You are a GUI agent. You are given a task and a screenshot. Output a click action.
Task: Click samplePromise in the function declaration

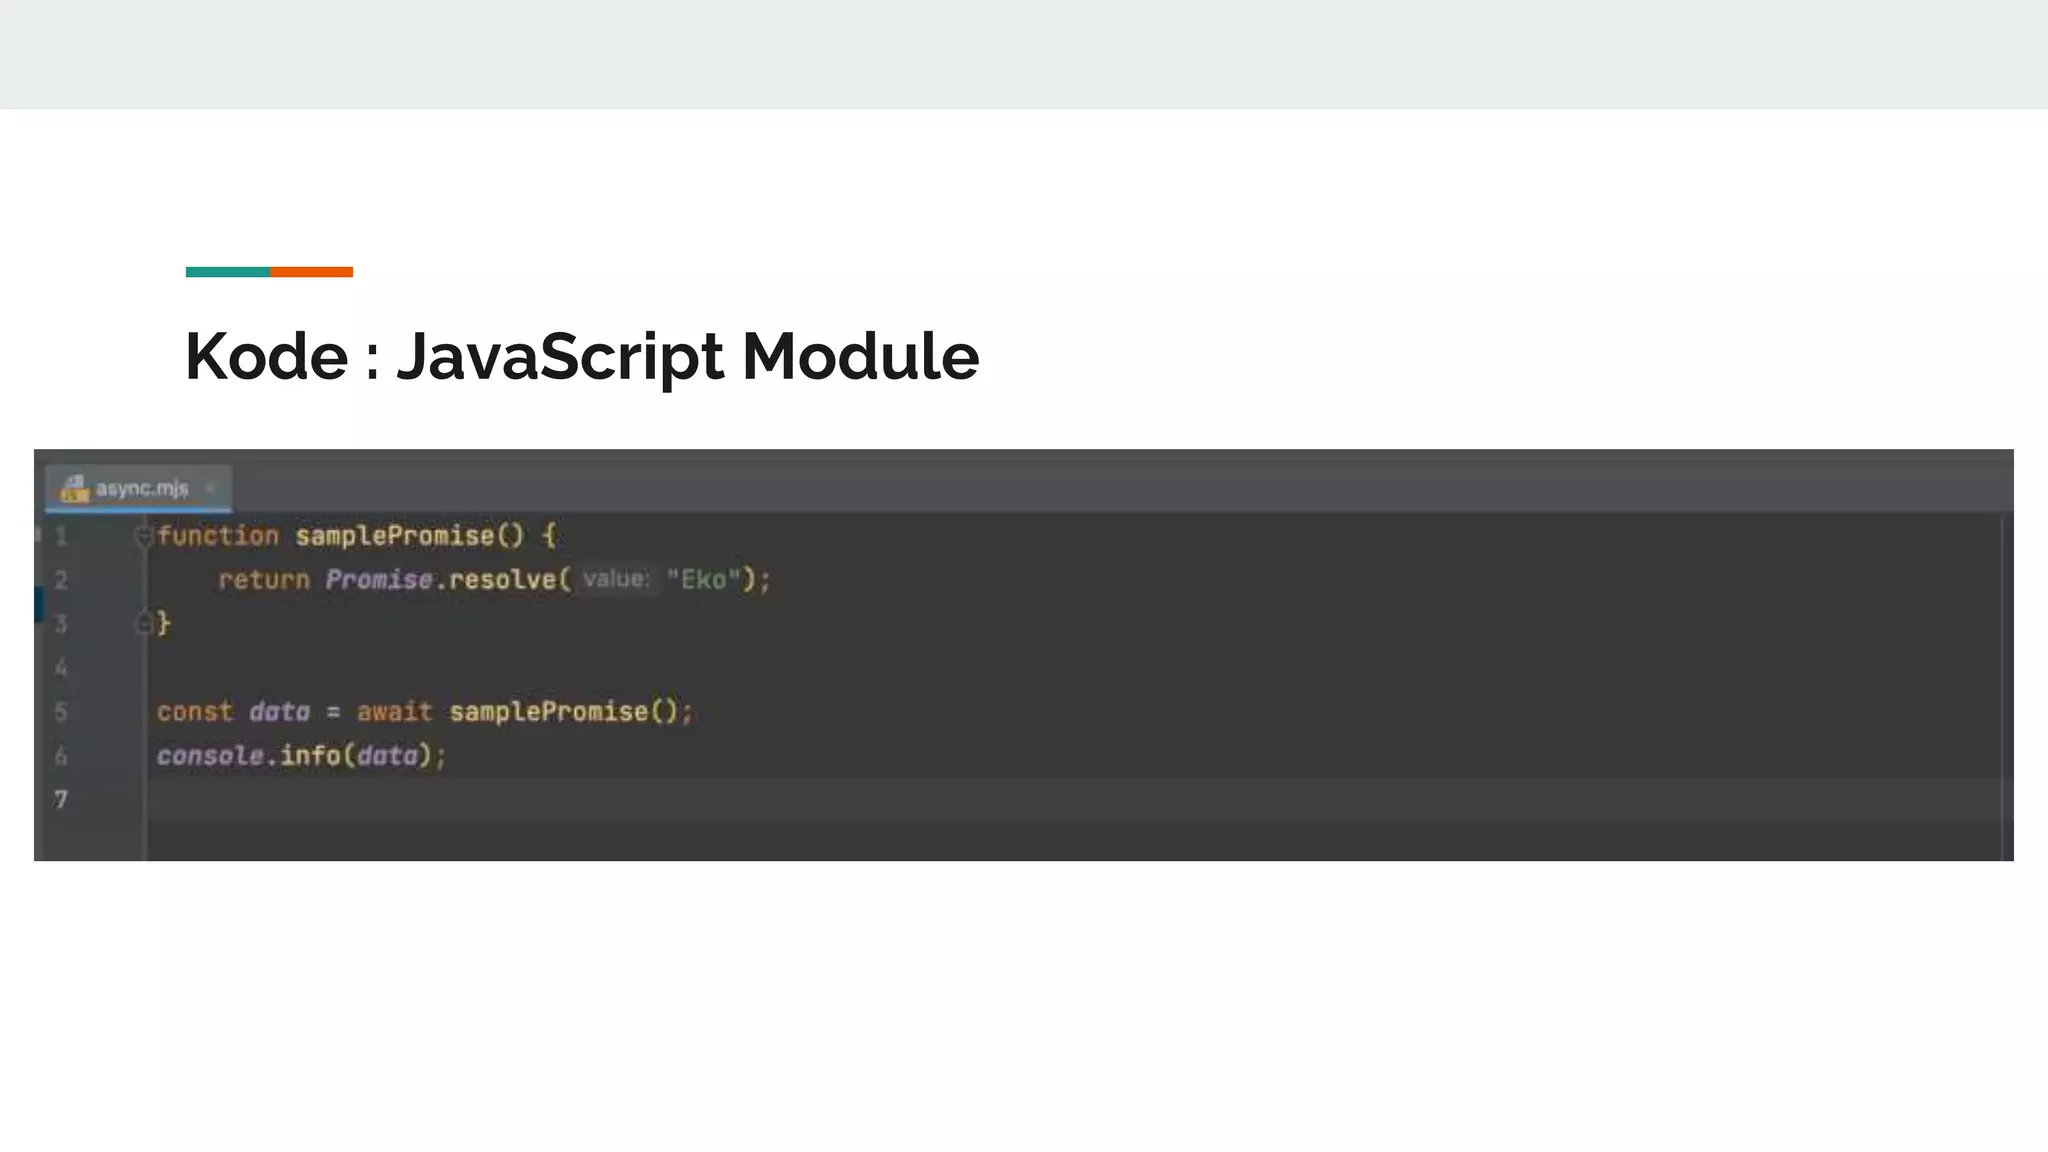[x=395, y=536]
